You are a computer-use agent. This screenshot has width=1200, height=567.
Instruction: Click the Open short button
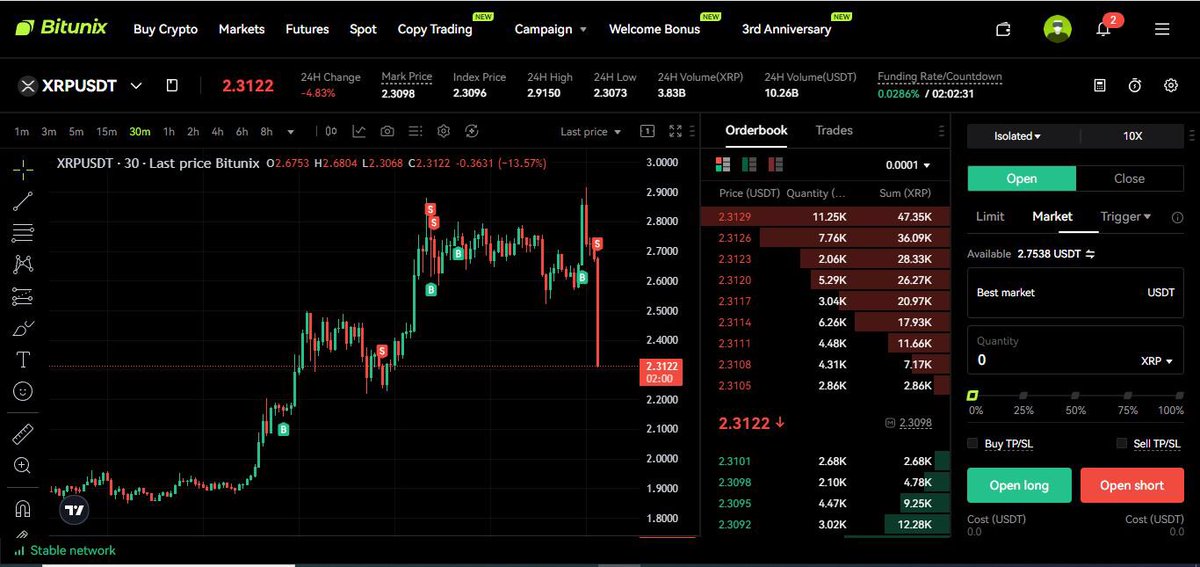tap(1132, 485)
